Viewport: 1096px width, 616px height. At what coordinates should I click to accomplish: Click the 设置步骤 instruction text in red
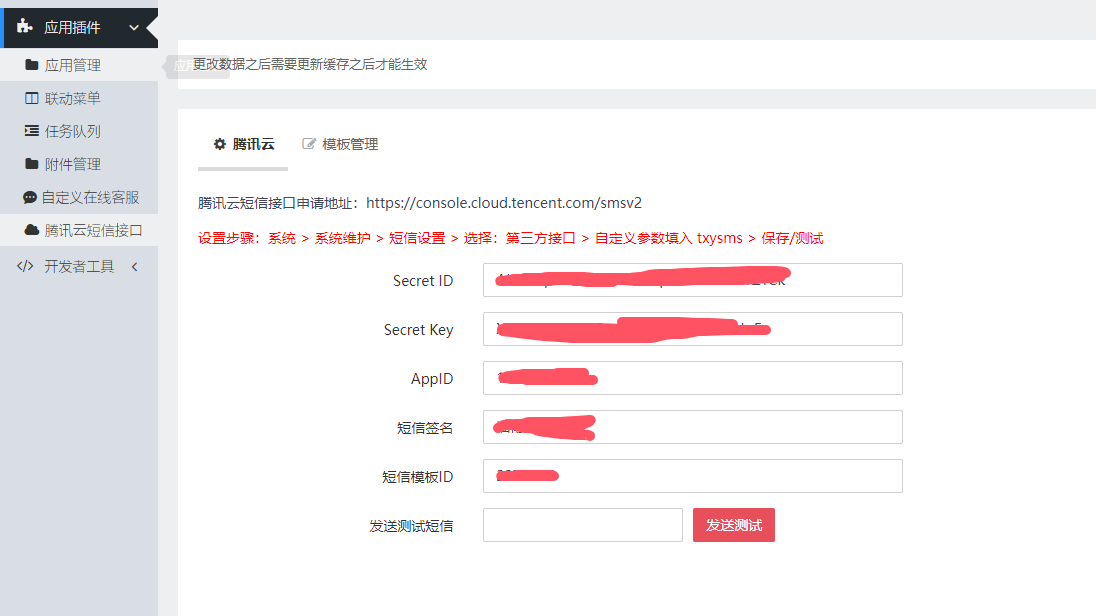pos(510,238)
